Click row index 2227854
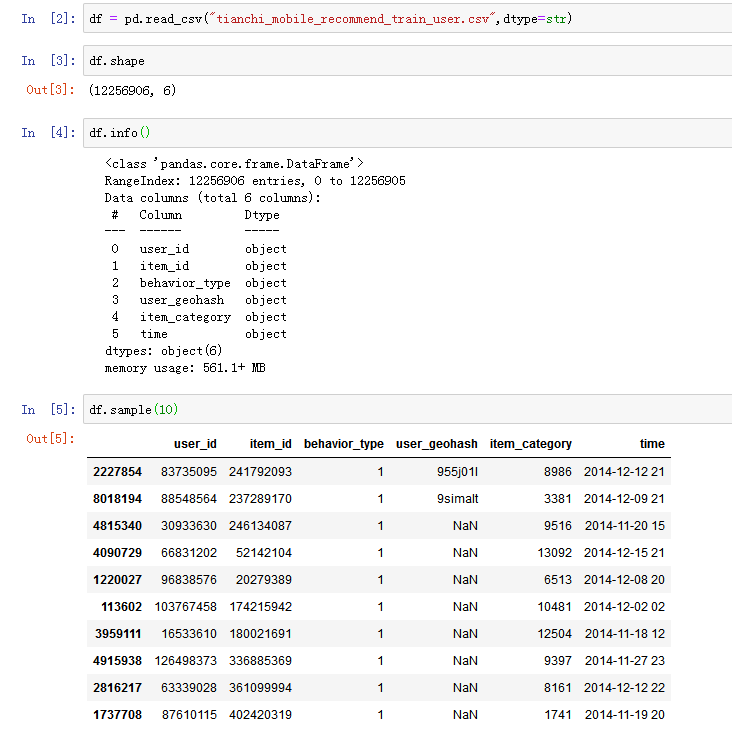 (117, 472)
